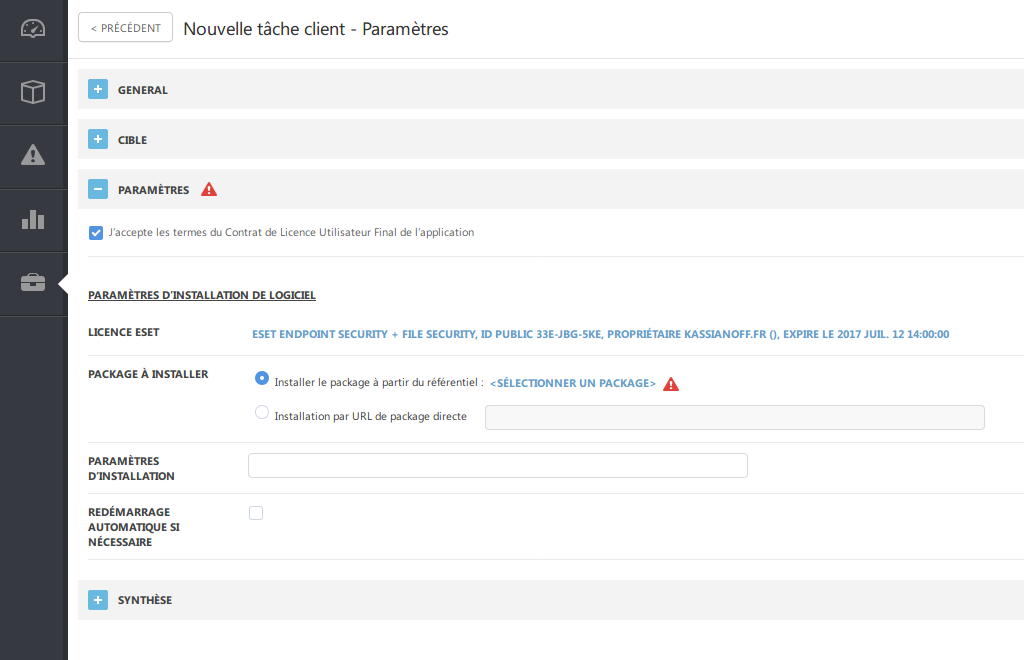Expand the General section plus icon

click(x=98, y=90)
